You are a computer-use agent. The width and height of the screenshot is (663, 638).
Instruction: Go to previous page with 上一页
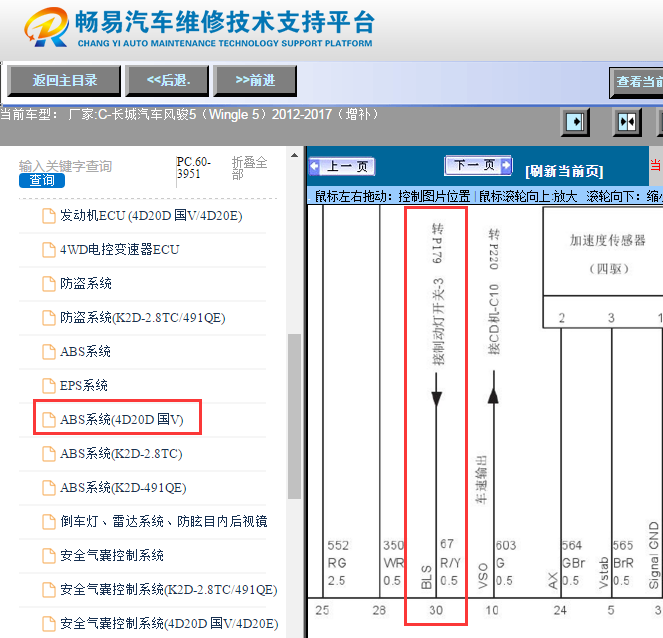coord(342,167)
